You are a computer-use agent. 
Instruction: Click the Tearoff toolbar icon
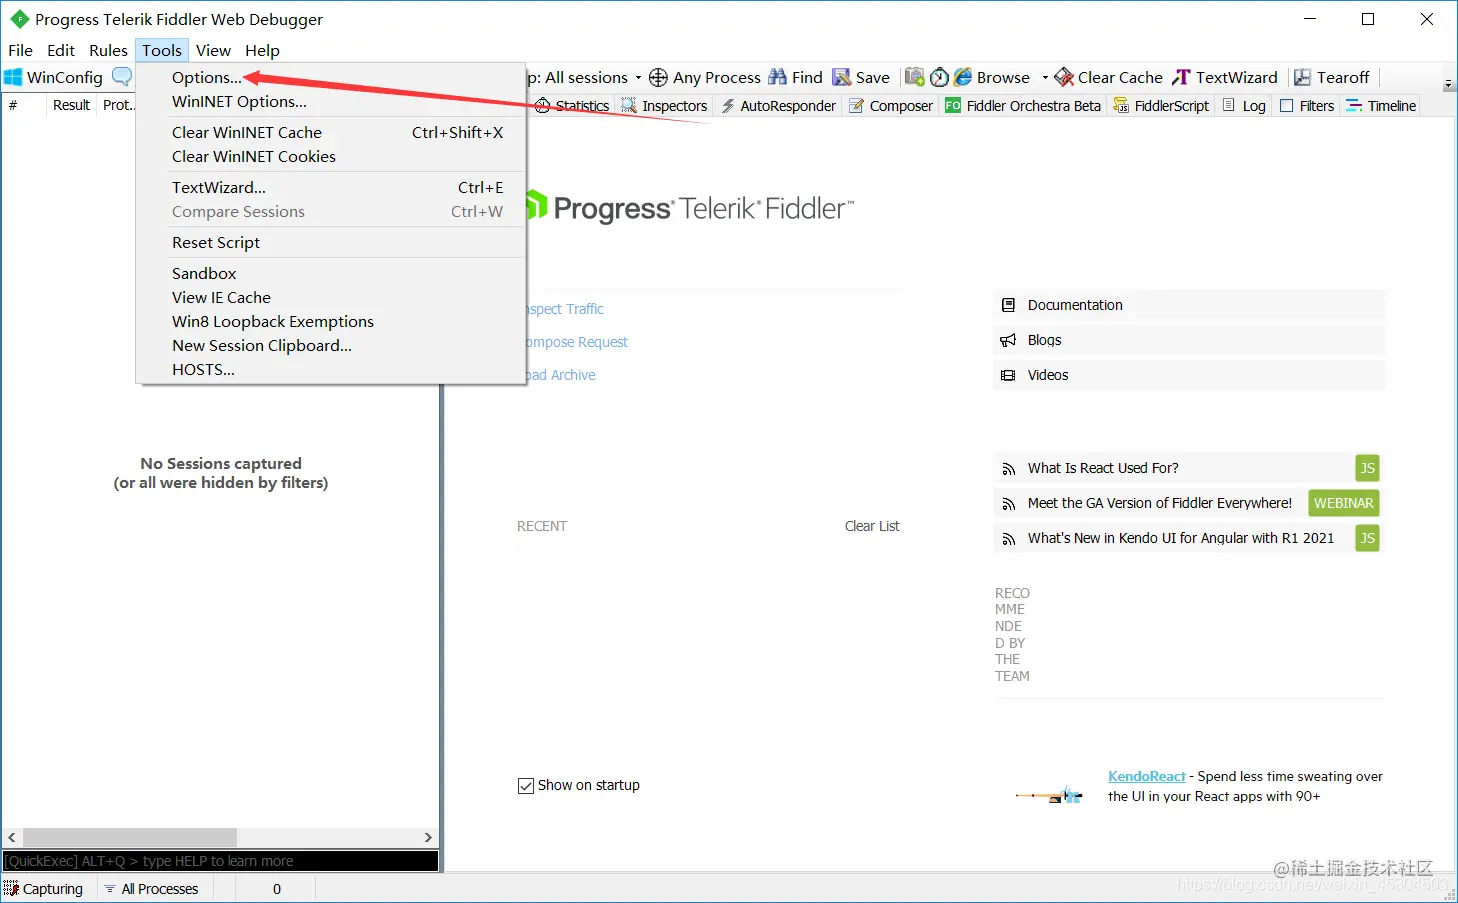(1302, 77)
